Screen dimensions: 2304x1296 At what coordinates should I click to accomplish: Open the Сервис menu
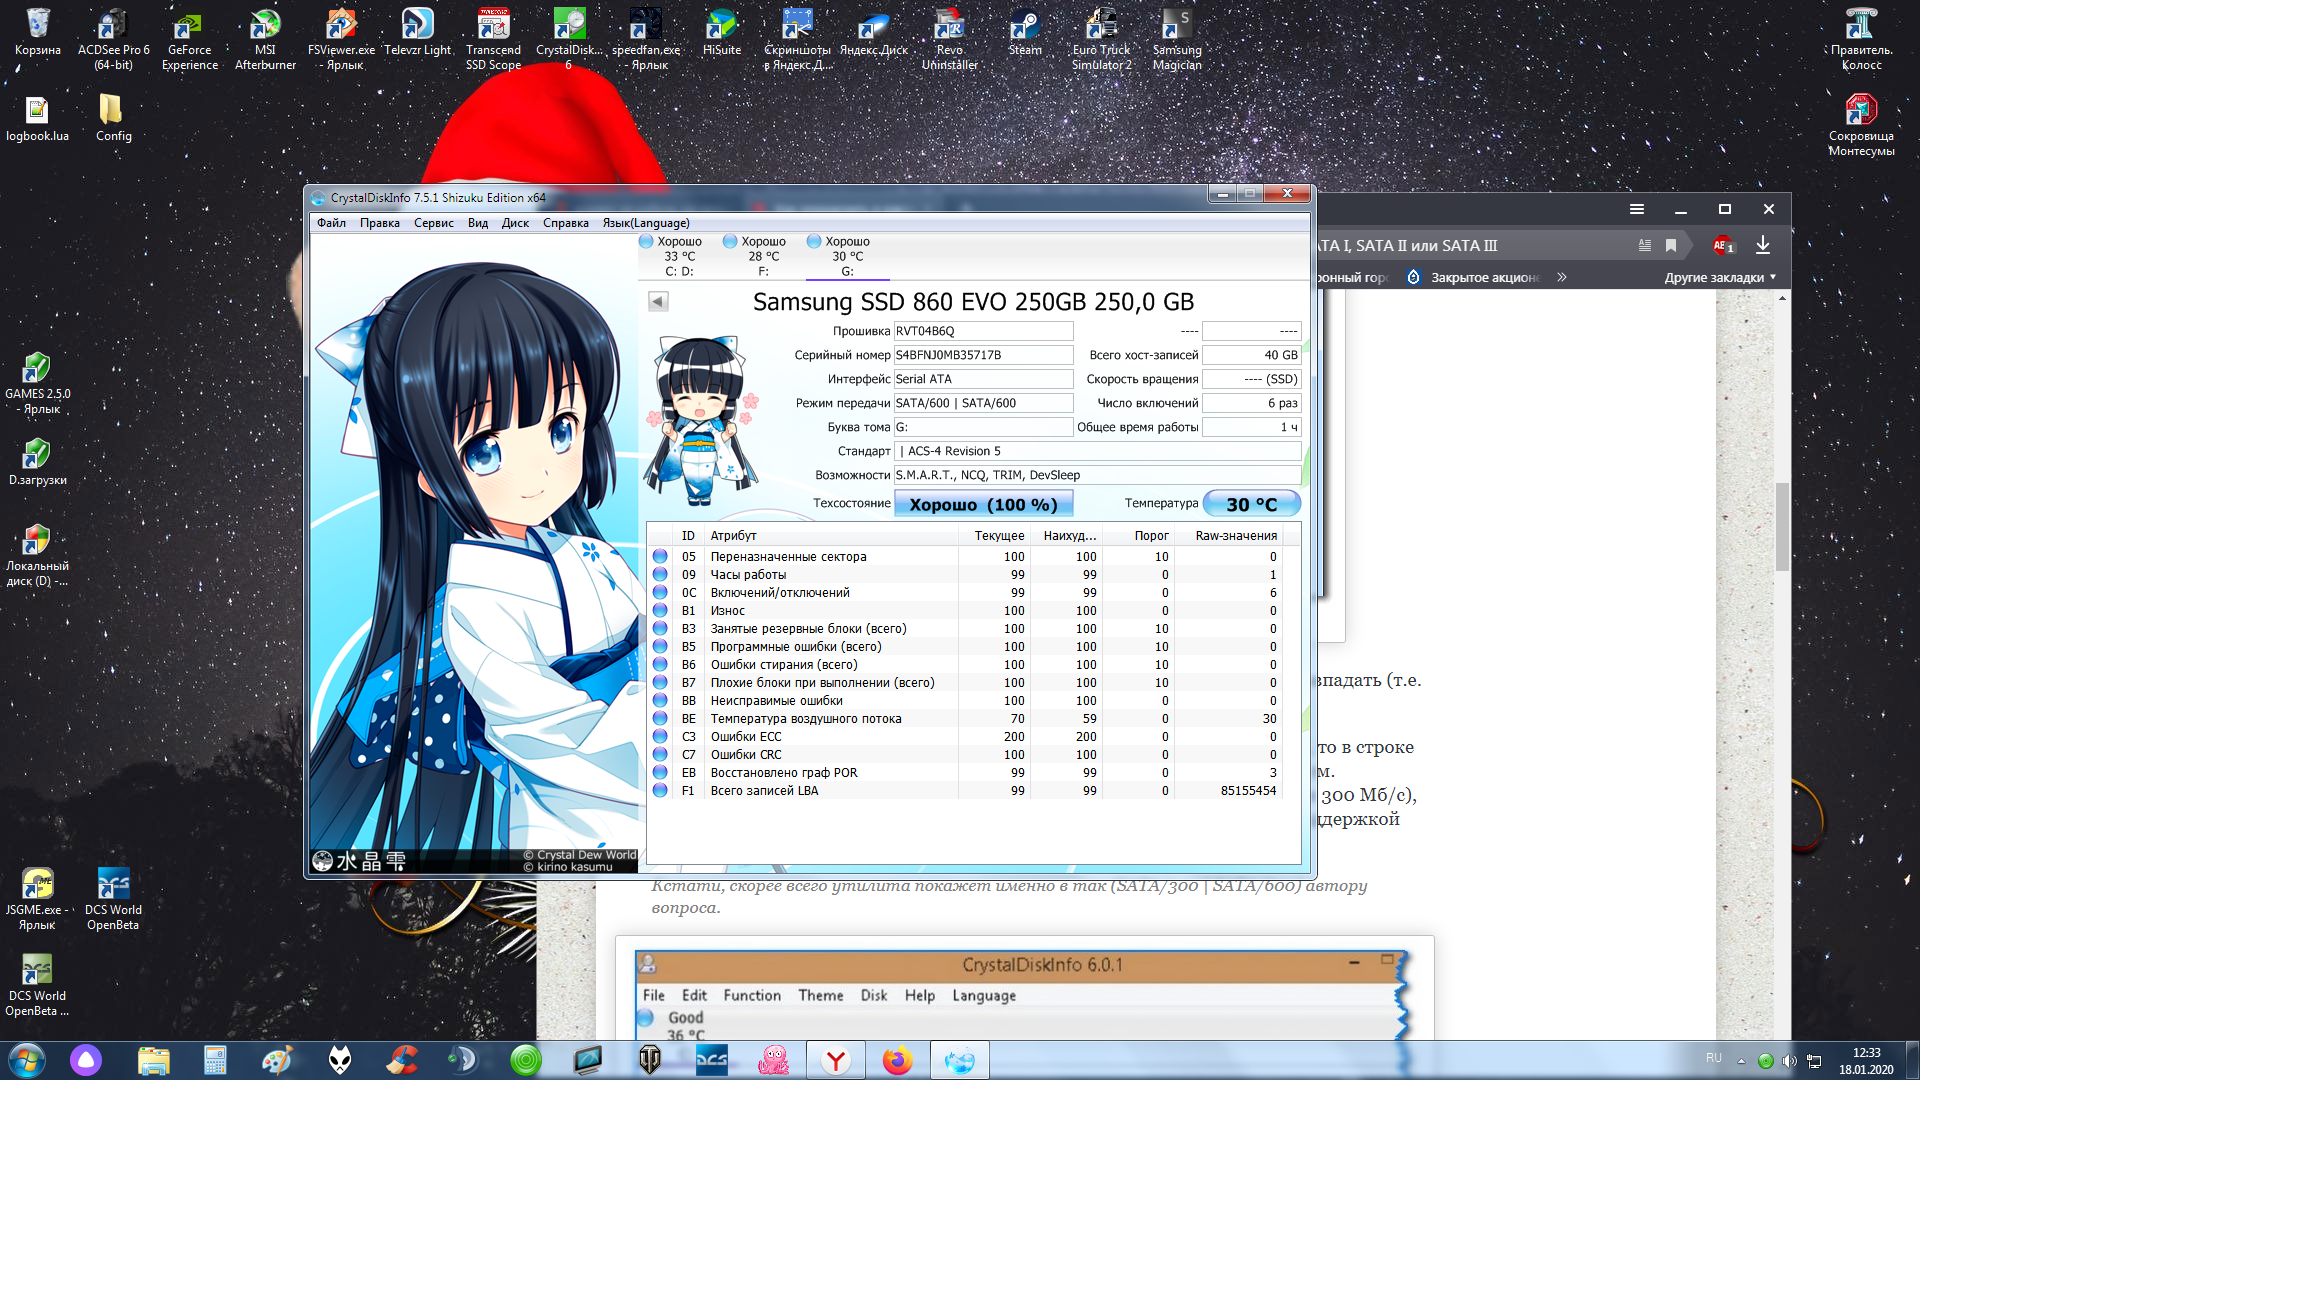tap(433, 223)
